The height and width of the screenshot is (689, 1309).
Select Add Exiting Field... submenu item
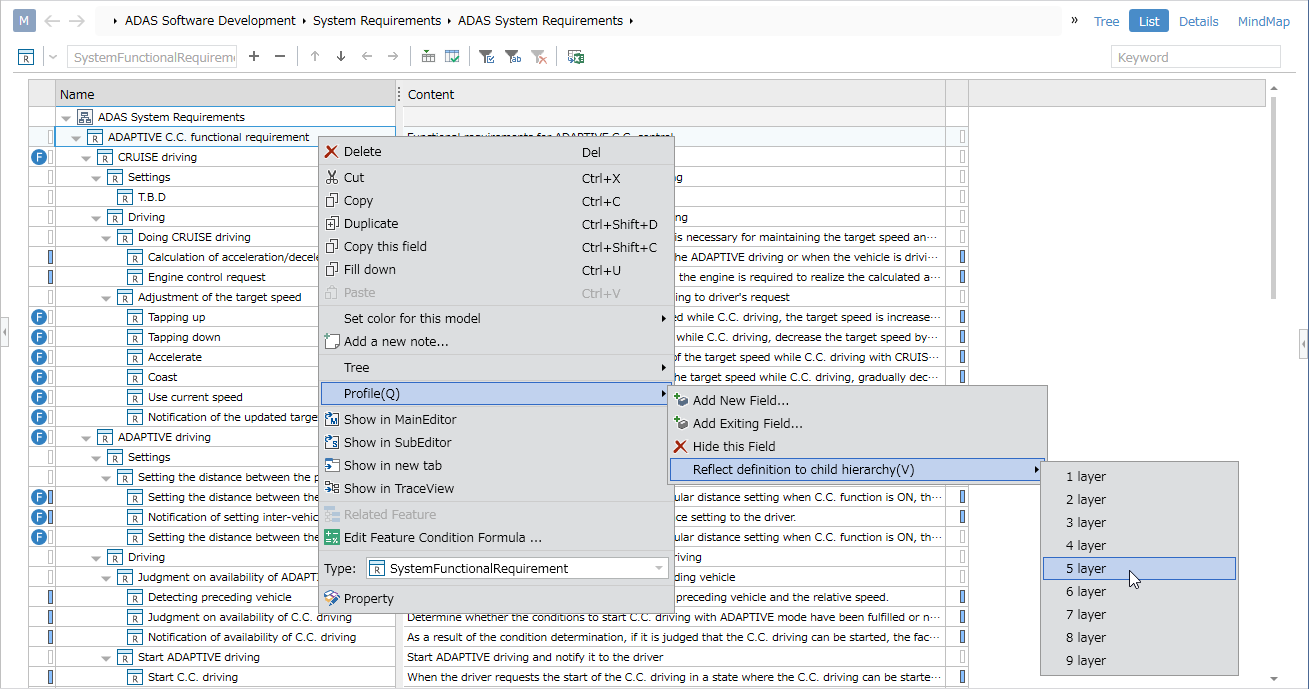(856, 423)
